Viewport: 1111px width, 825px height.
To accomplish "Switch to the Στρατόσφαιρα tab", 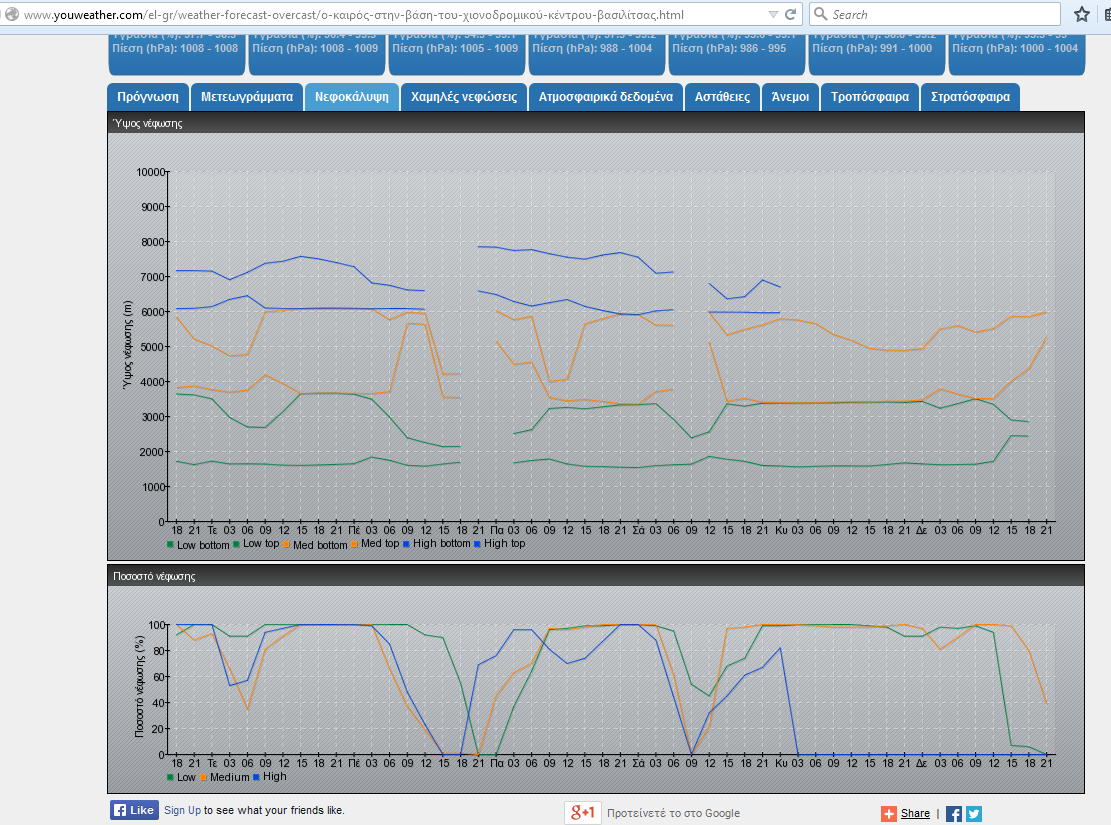I will point(970,97).
